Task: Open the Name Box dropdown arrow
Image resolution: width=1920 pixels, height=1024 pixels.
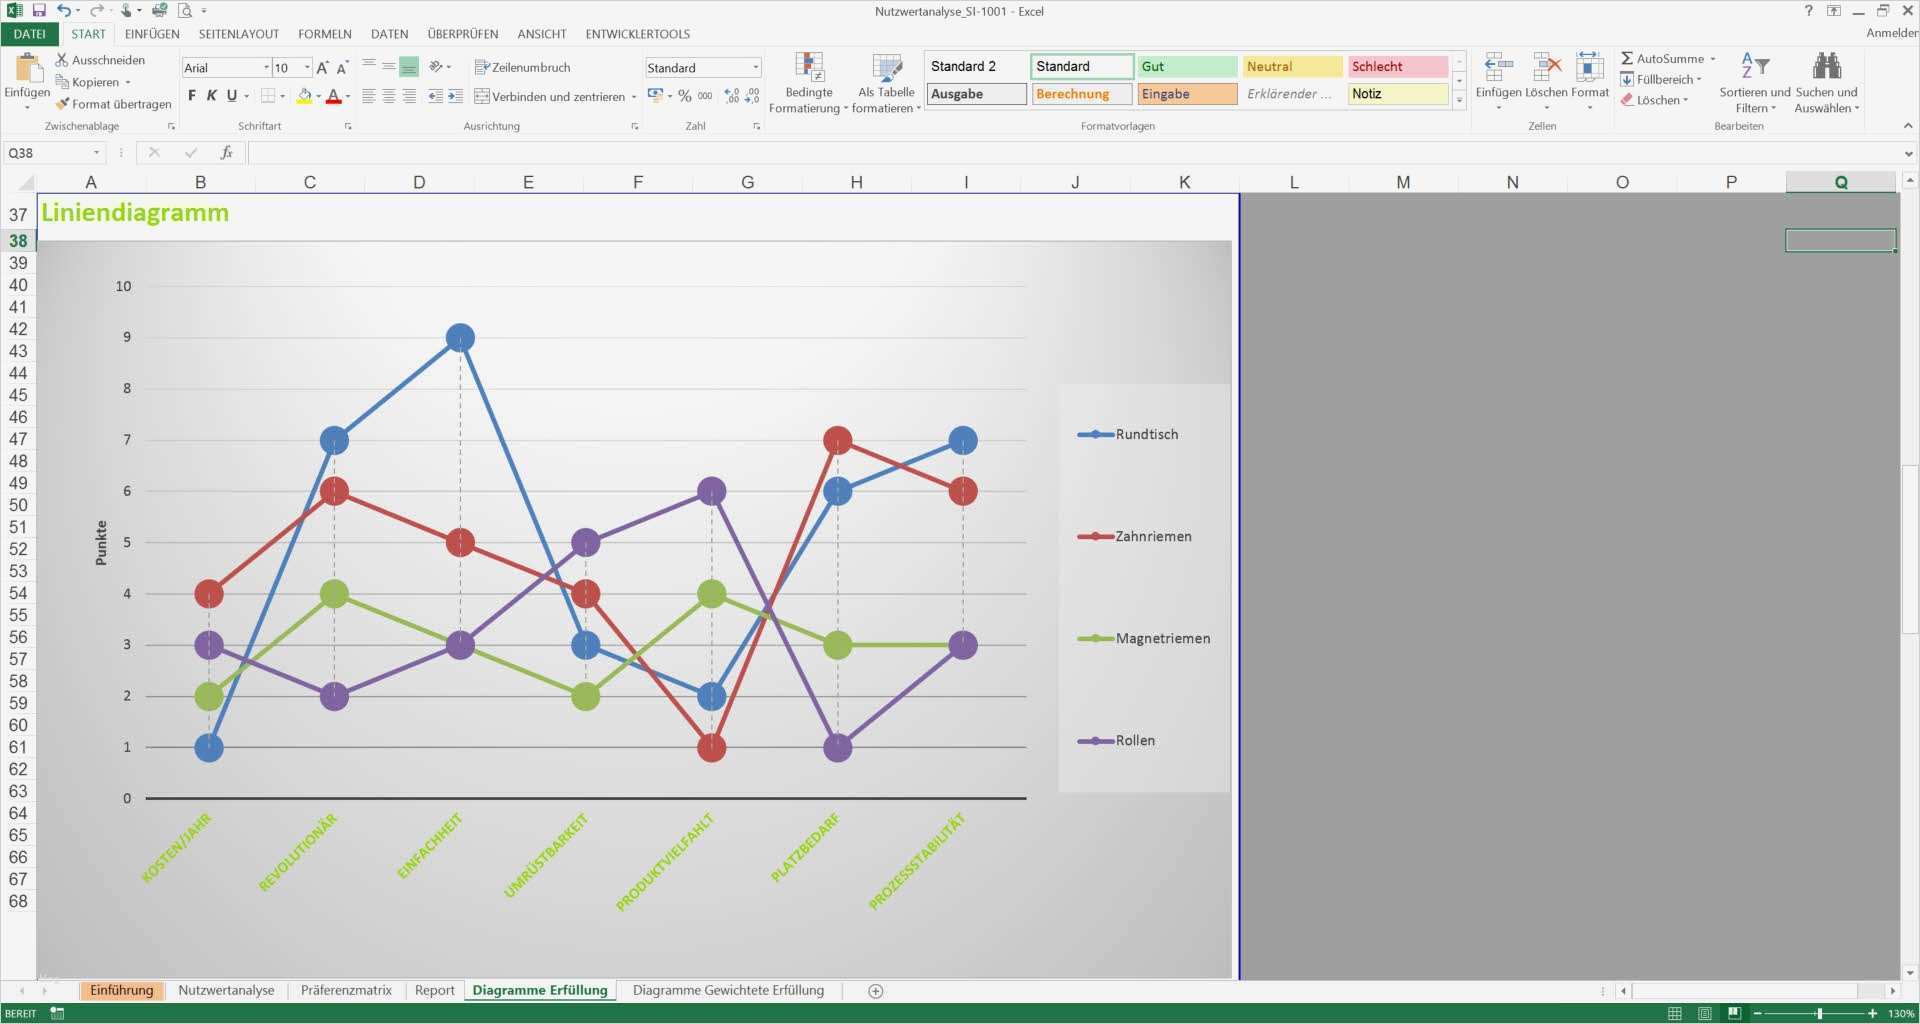Action: (x=96, y=153)
